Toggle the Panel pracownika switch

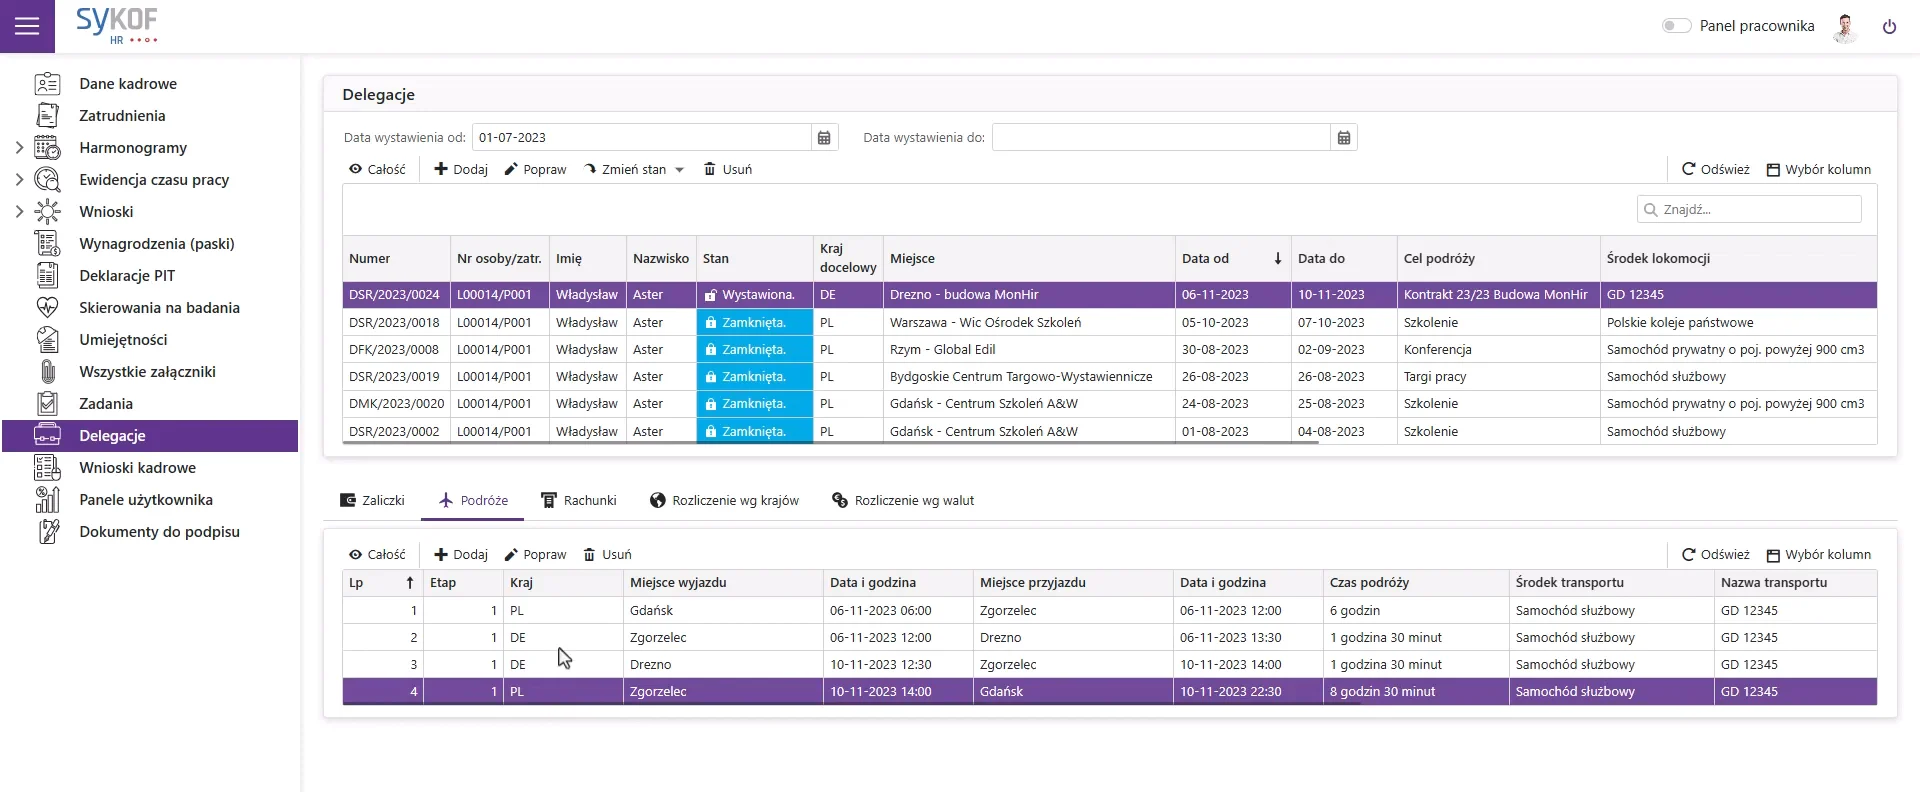click(x=1676, y=26)
